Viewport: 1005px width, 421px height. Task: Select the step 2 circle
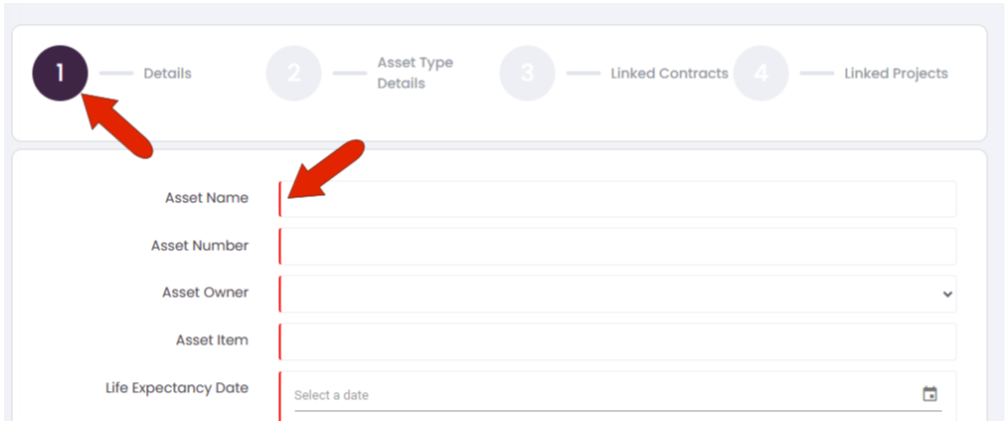pos(294,73)
